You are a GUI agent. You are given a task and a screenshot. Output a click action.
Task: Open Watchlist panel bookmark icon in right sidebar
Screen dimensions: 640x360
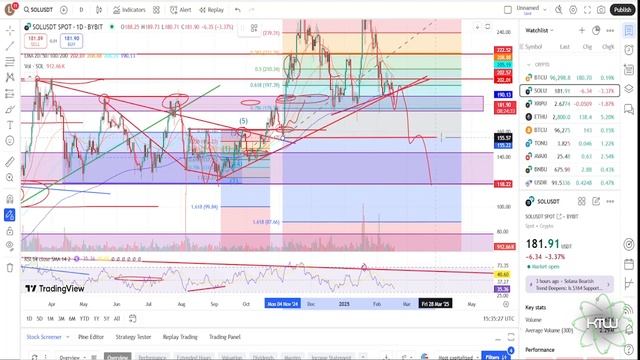coord(629,30)
